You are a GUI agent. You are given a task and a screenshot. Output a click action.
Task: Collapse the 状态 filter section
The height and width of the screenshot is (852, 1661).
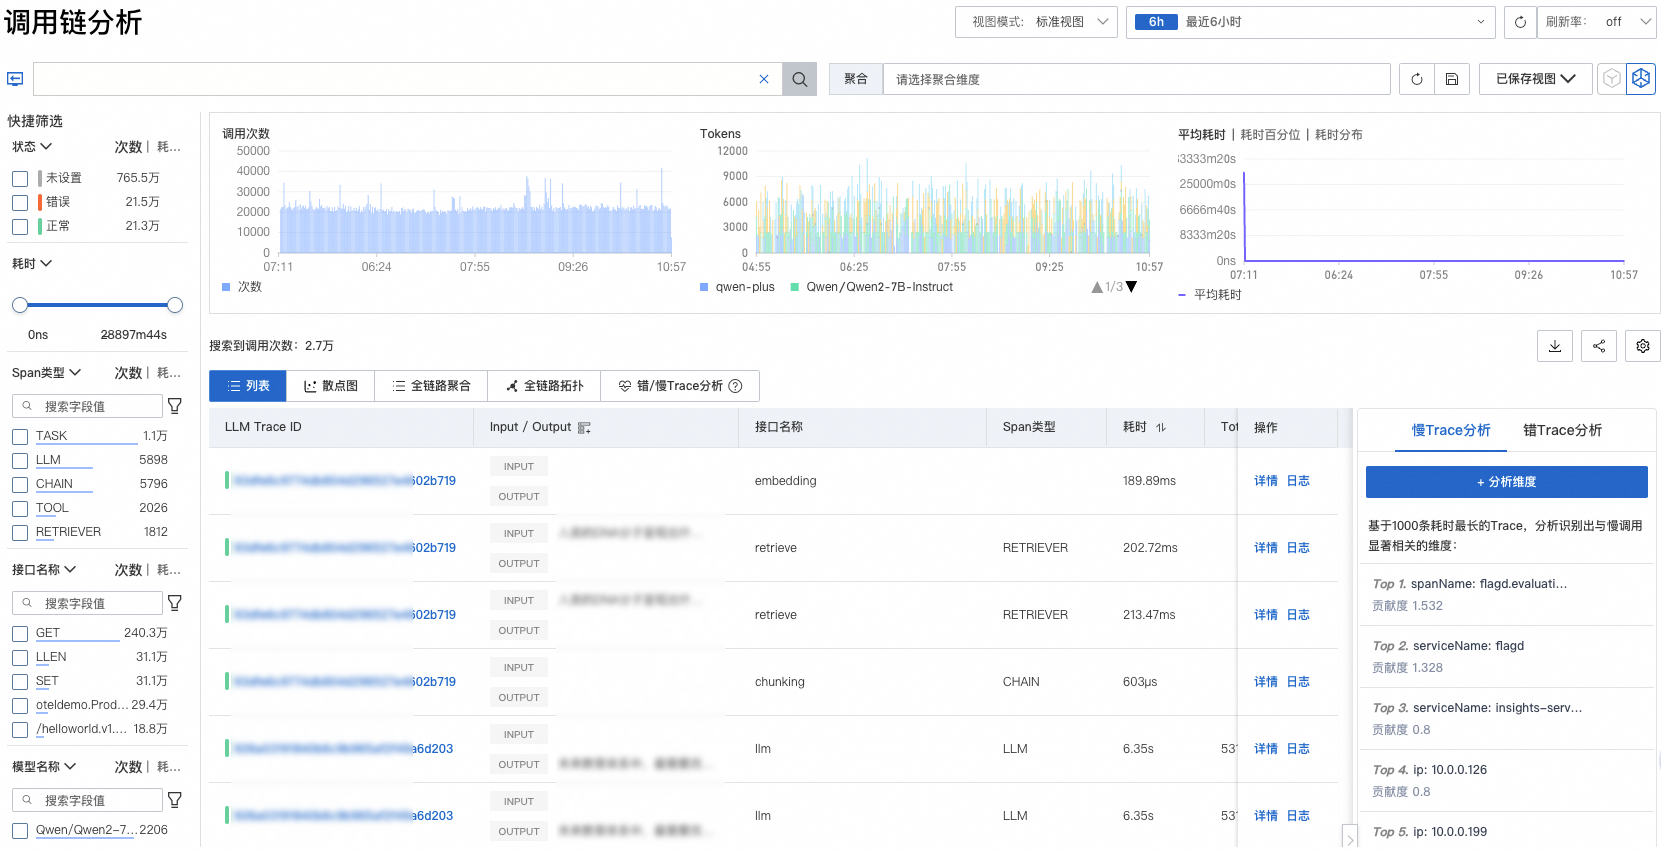click(x=32, y=147)
